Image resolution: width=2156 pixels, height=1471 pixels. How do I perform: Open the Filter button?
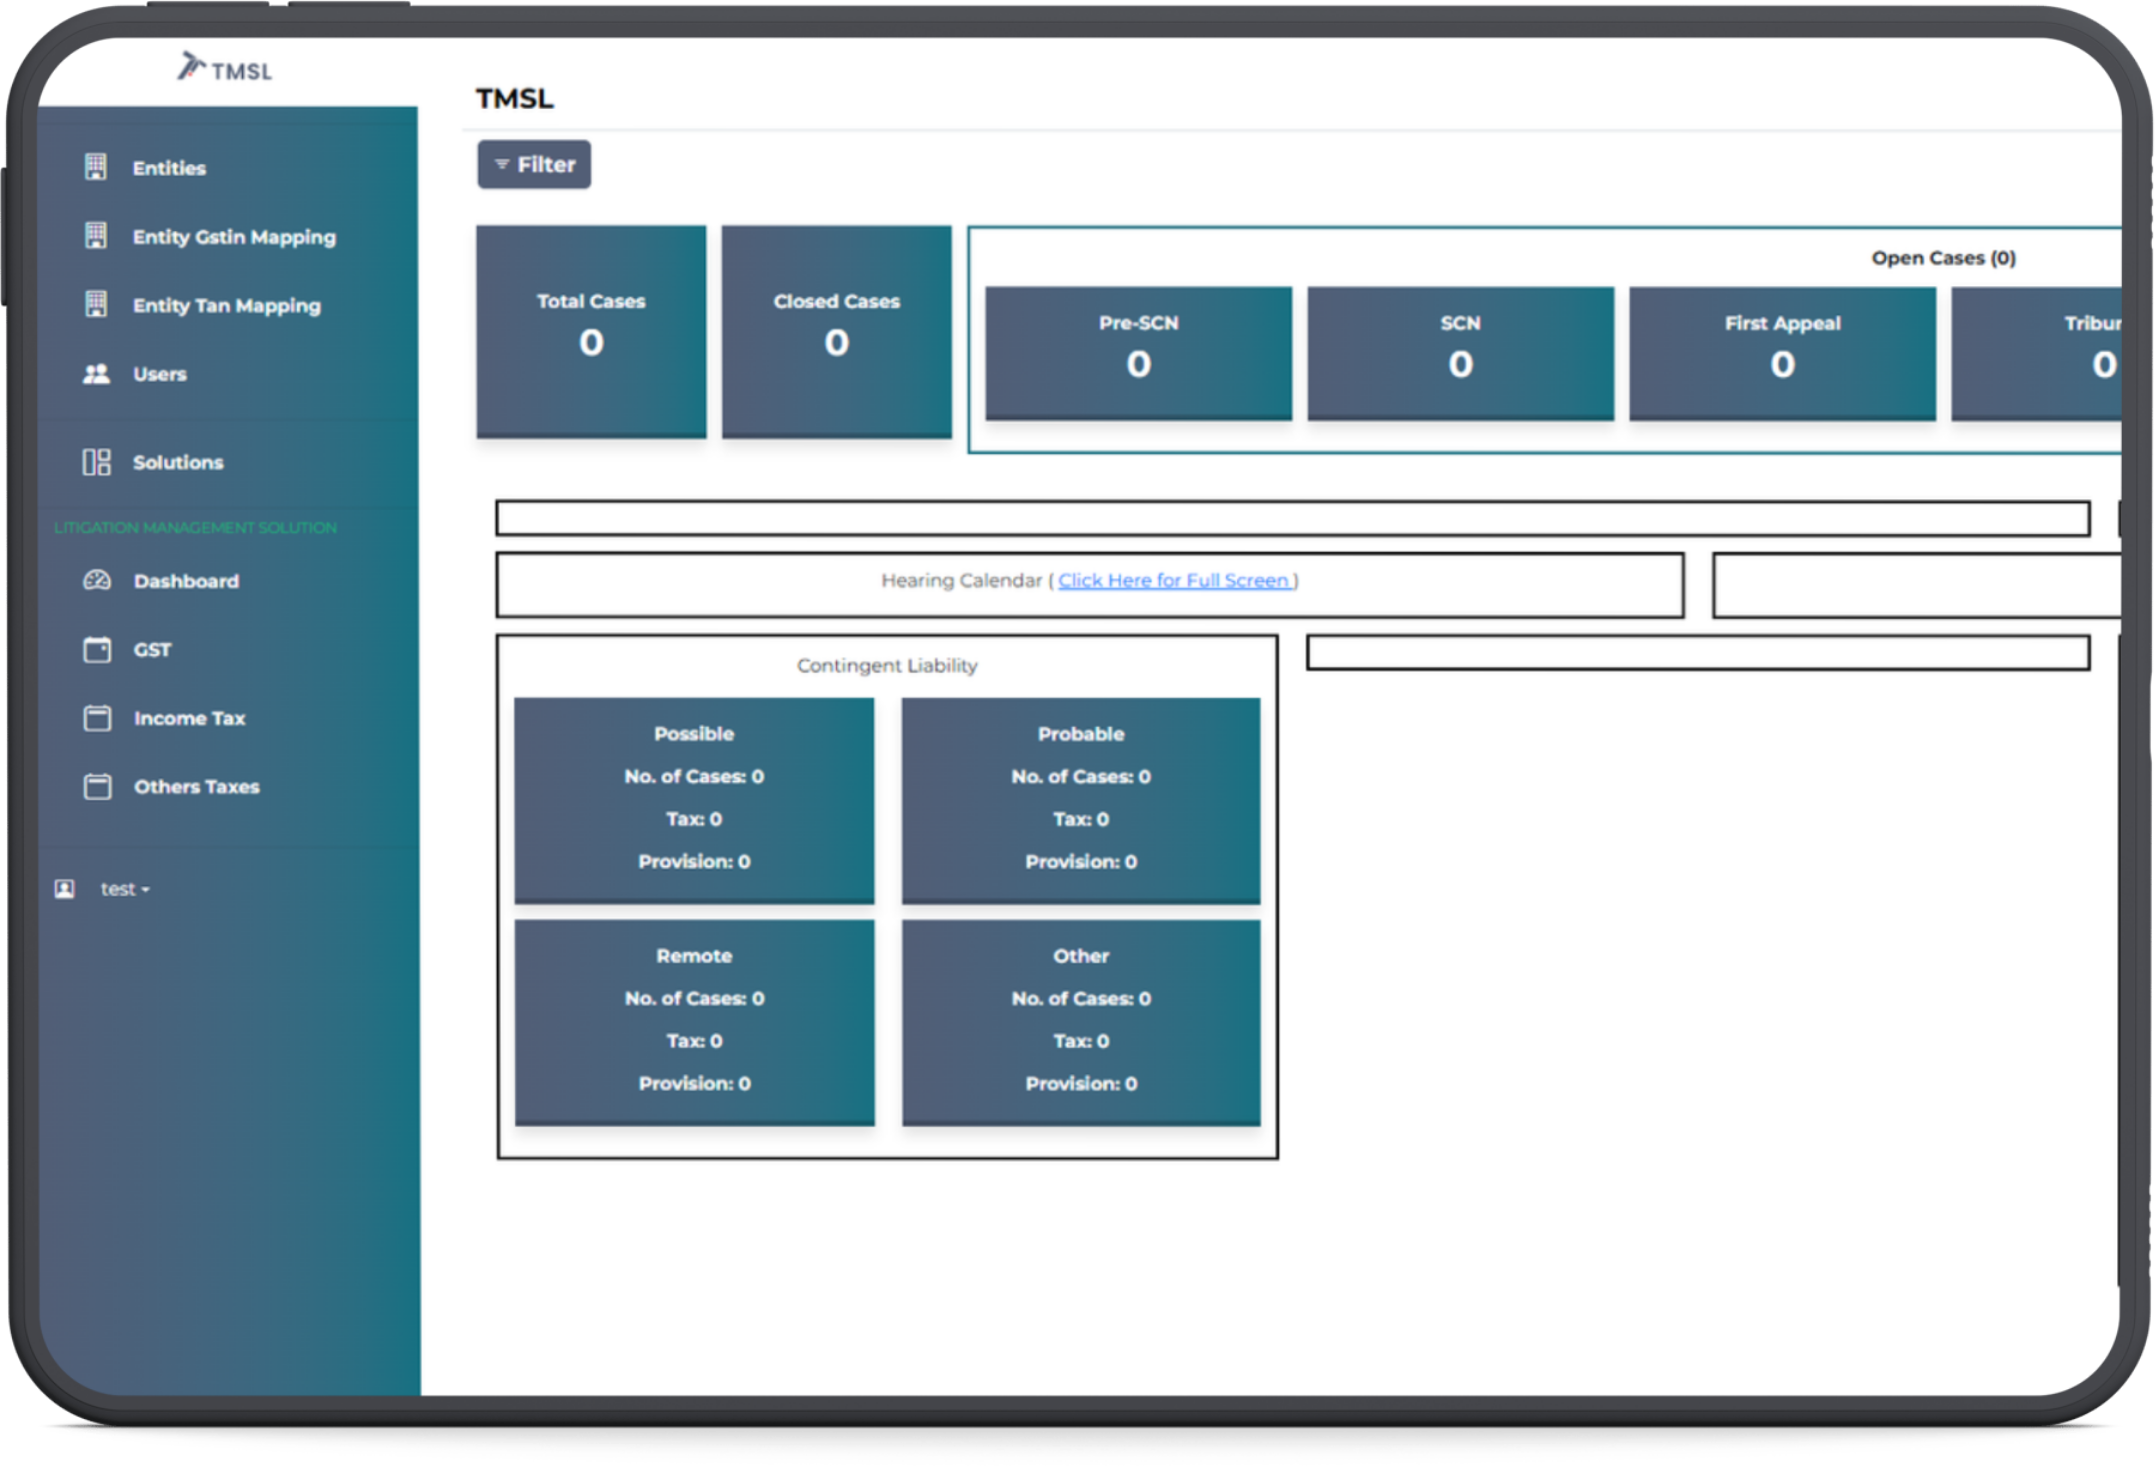534,164
